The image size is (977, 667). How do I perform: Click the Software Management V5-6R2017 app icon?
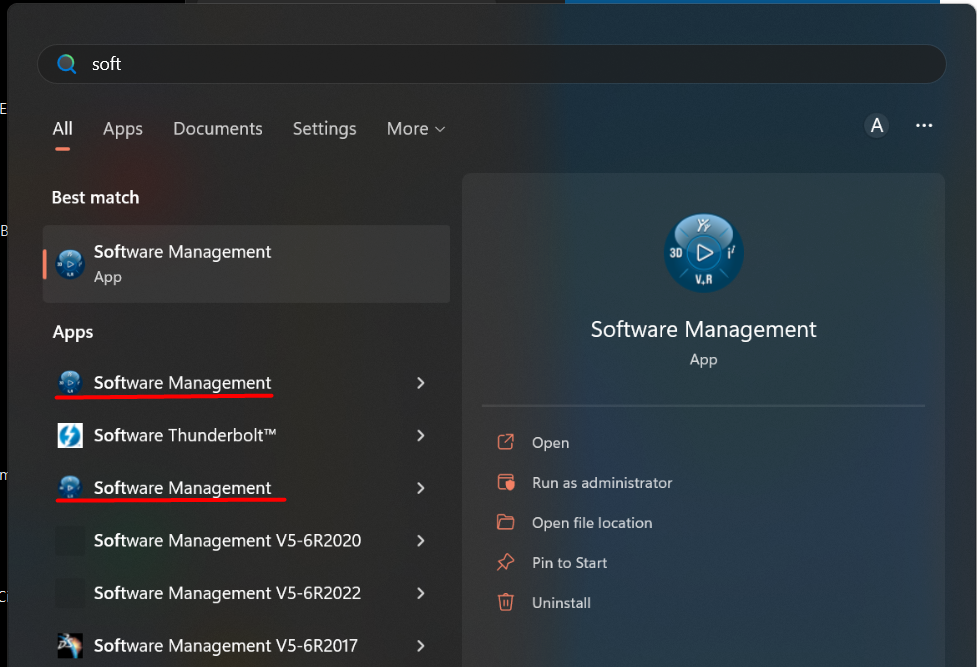point(70,646)
